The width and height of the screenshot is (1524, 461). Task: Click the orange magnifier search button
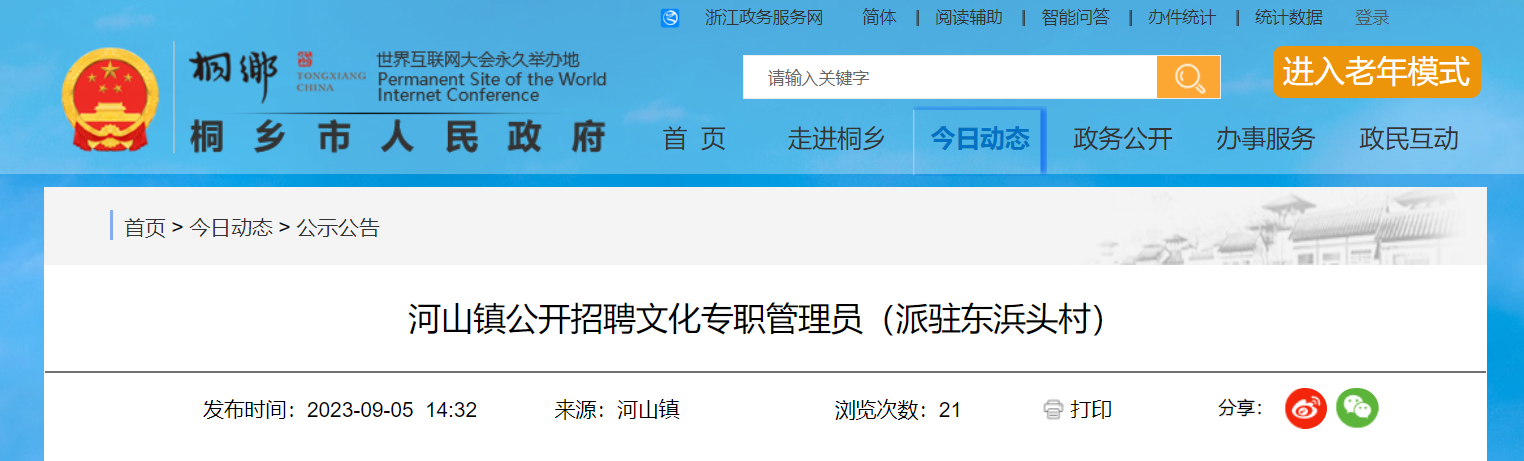click(x=1189, y=77)
